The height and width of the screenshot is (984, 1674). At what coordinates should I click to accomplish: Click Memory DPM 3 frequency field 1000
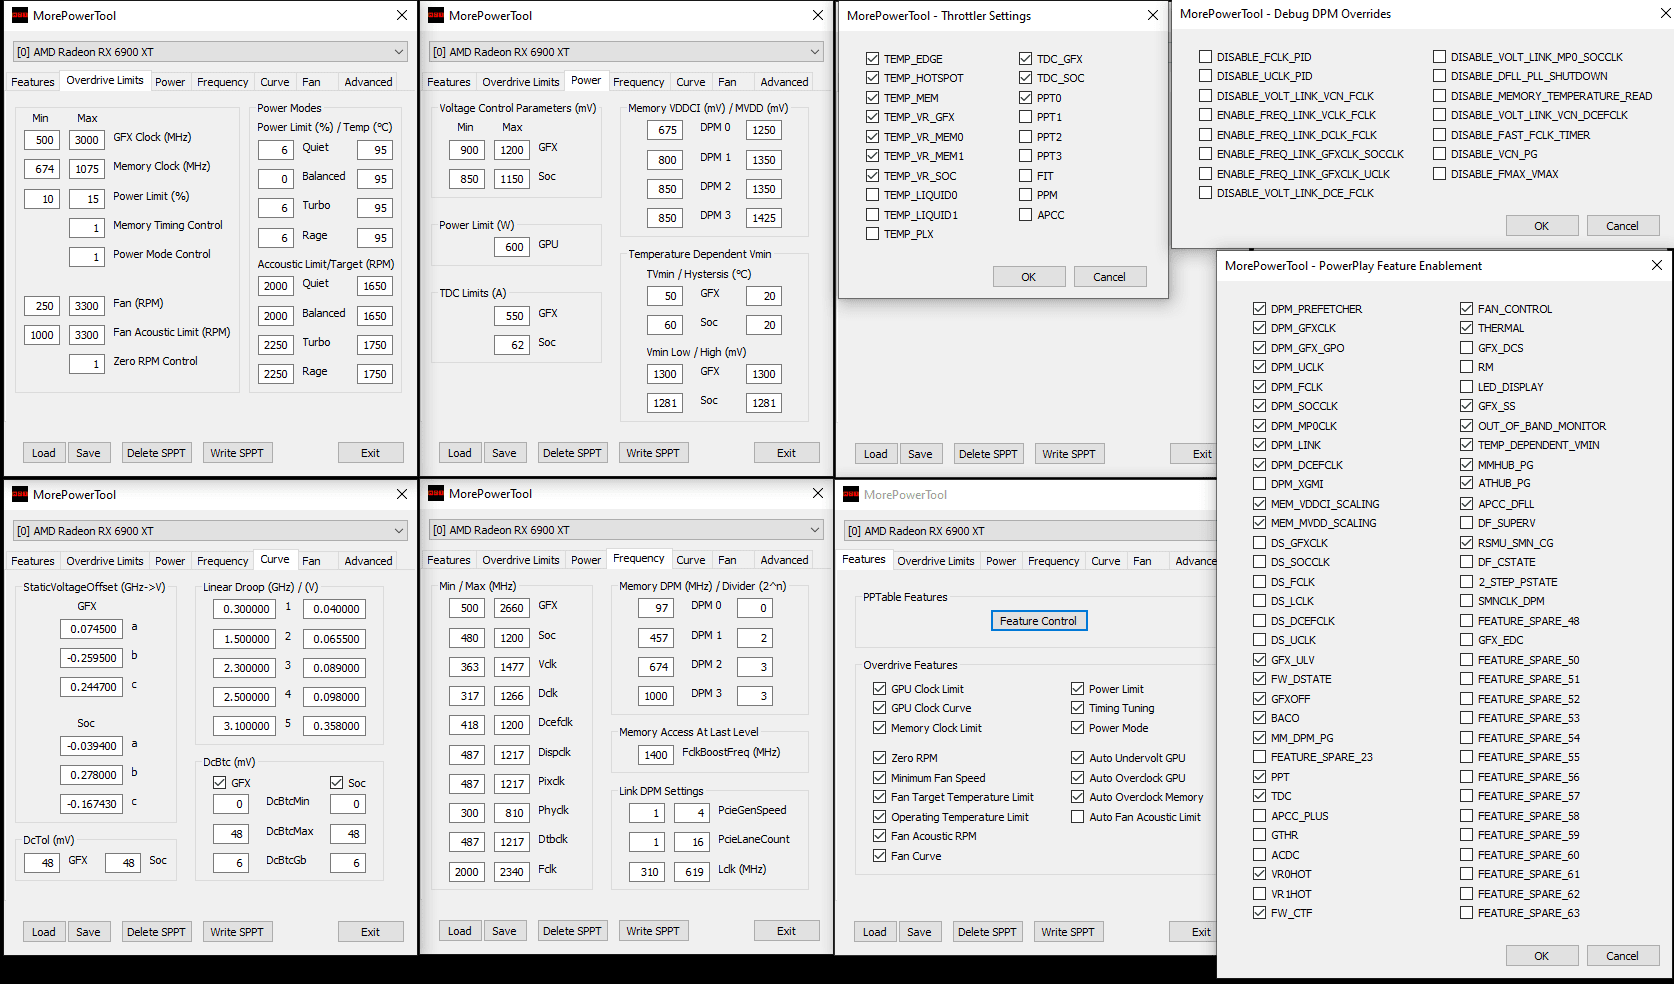pos(656,696)
